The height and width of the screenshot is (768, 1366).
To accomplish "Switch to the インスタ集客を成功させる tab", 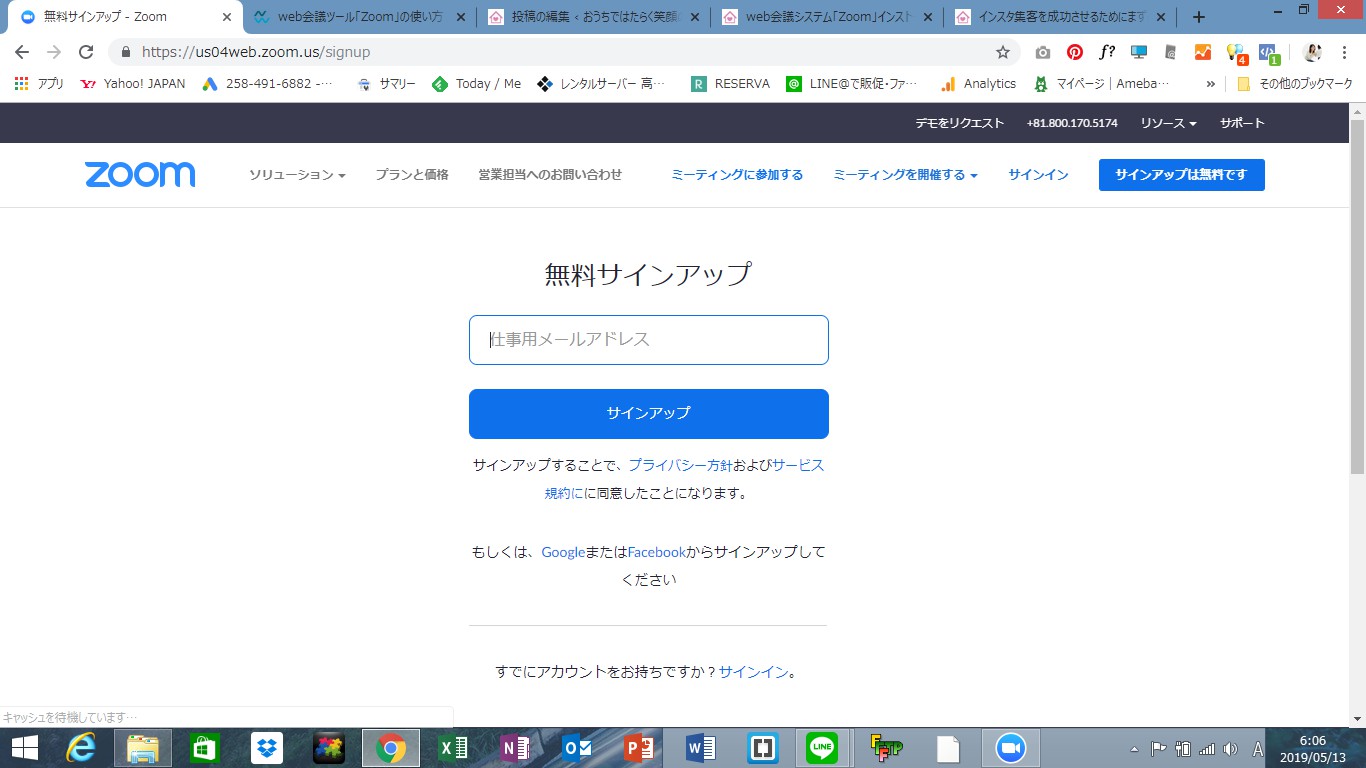I will coord(1062,17).
